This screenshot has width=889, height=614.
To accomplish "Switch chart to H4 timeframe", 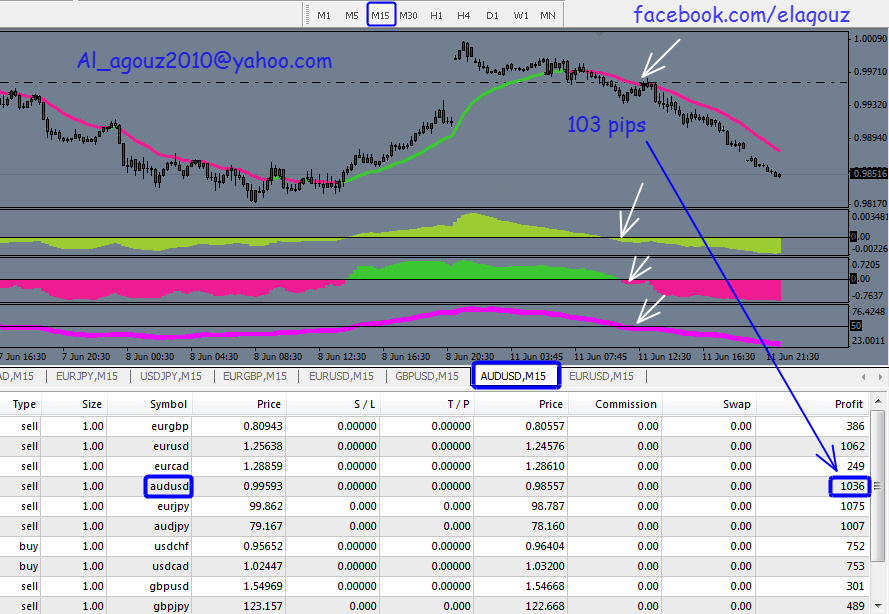I will [x=463, y=15].
